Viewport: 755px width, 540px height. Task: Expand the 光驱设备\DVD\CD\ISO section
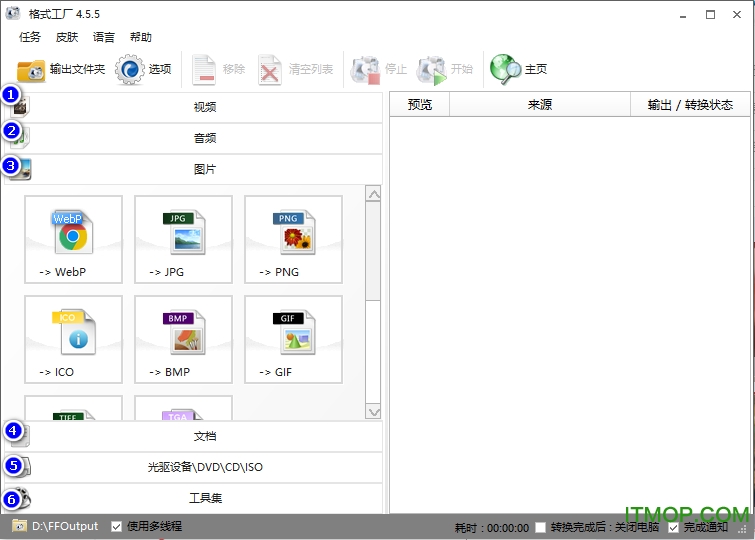coord(204,467)
